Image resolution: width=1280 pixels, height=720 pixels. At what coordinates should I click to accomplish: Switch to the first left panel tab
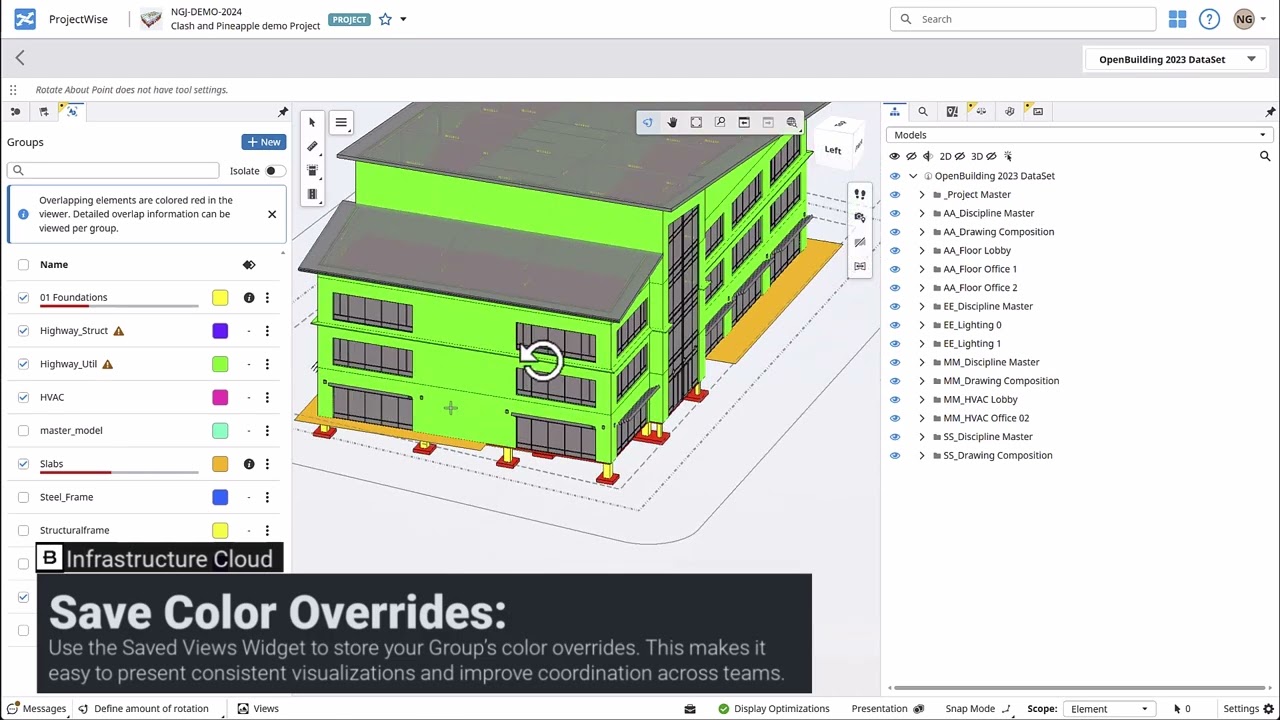click(x=15, y=112)
